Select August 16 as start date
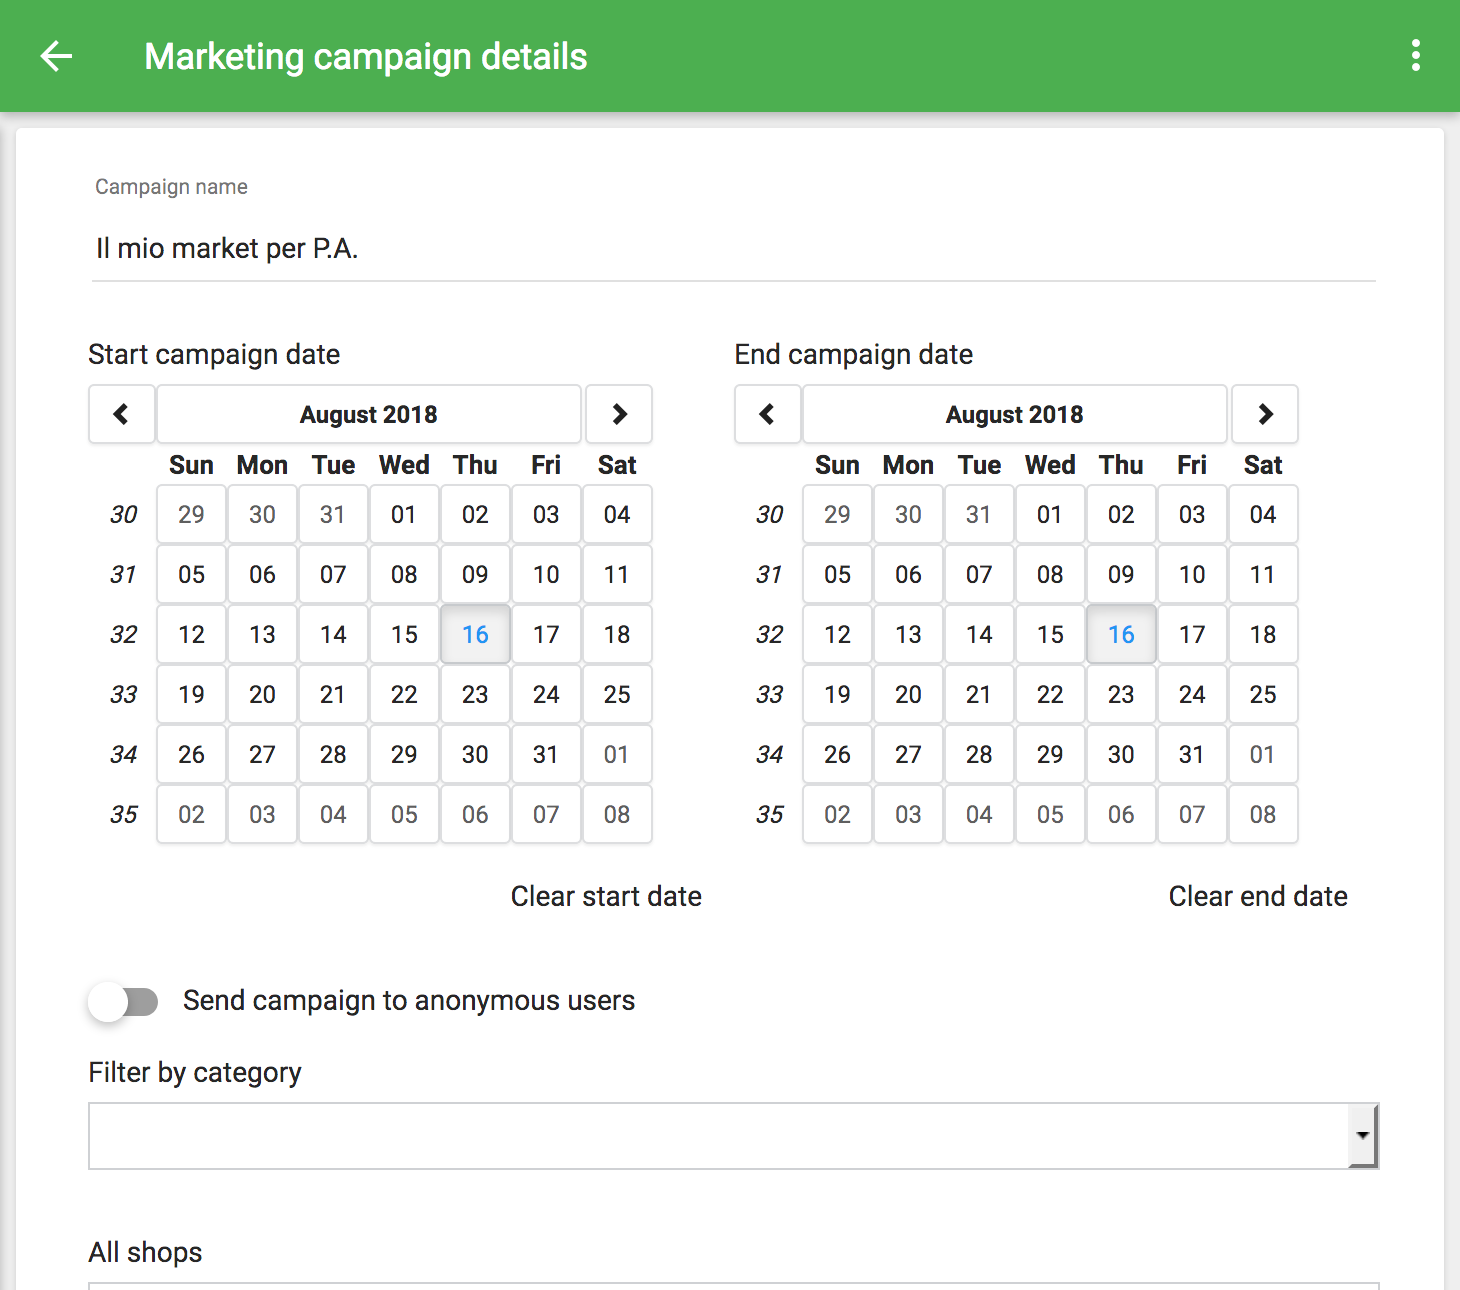 click(475, 634)
